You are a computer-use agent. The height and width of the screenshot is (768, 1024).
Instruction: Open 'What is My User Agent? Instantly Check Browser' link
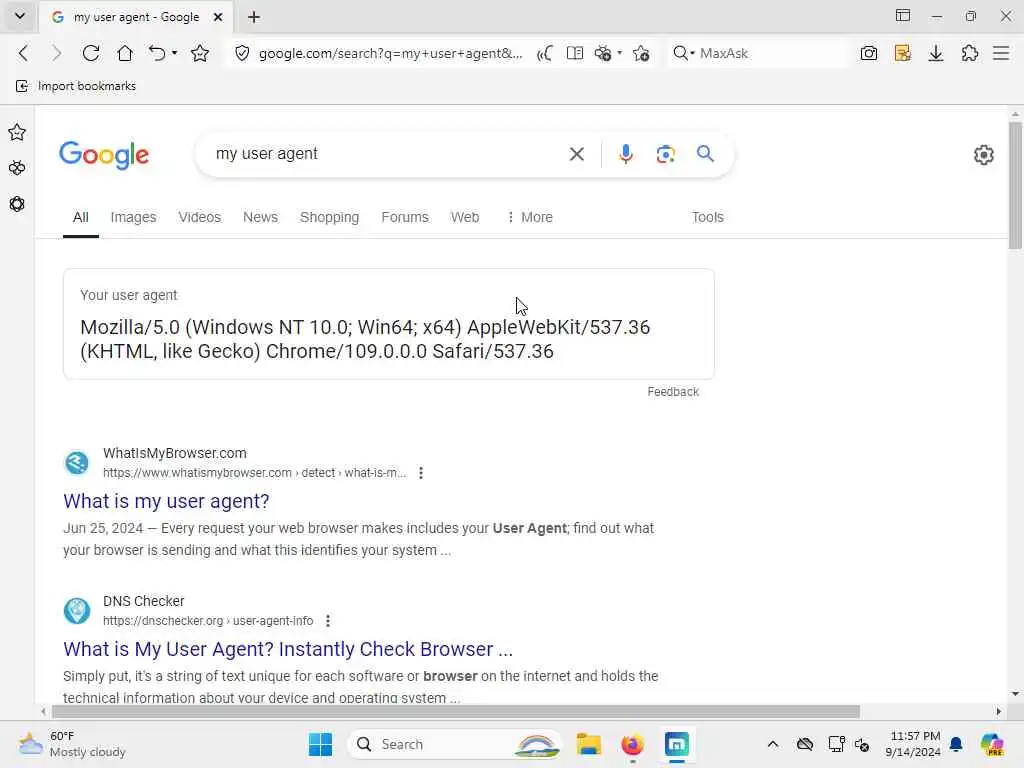(288, 649)
